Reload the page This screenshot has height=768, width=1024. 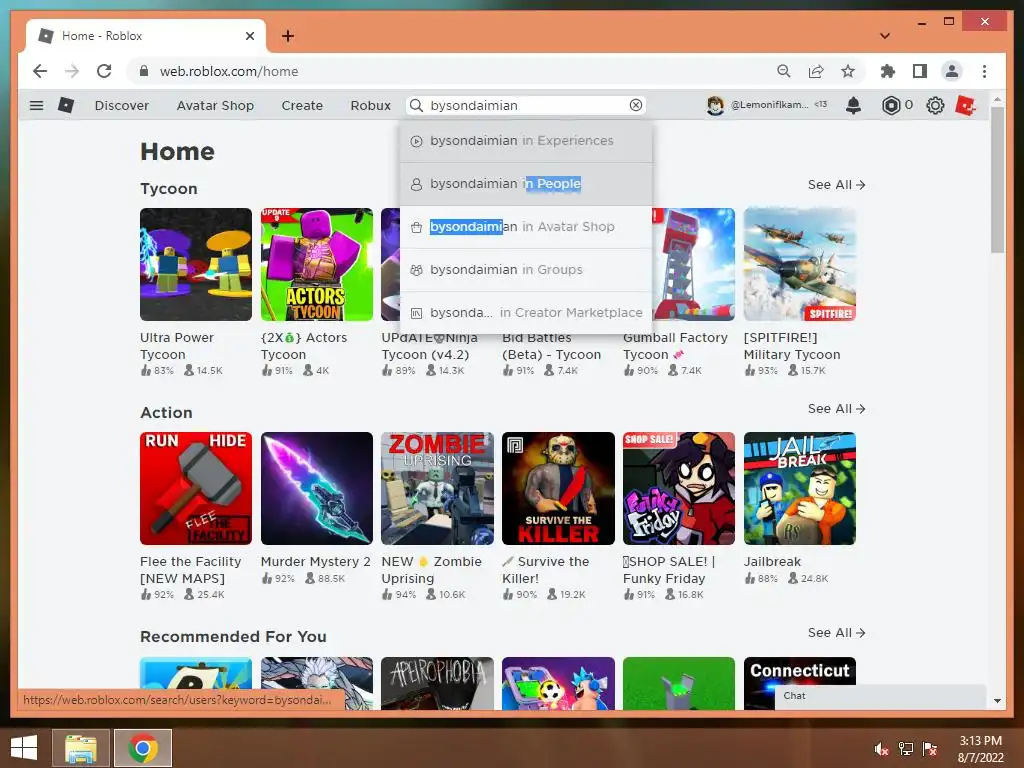pyautogui.click(x=104, y=71)
